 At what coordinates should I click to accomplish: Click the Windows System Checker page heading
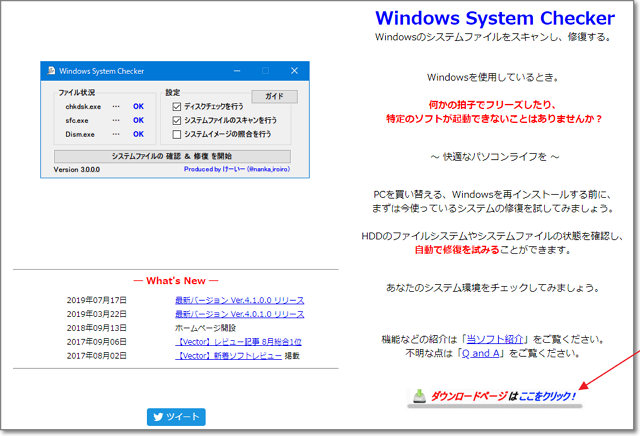click(x=495, y=18)
